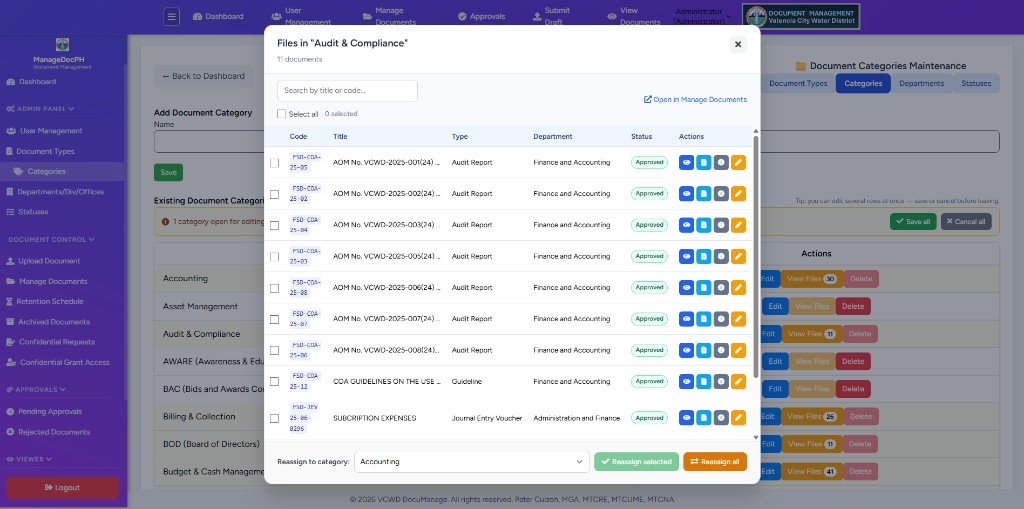Viewport: 1024px width, 509px height.
Task: Open the file icon for FSD-COA-25-06
Action: (703, 350)
